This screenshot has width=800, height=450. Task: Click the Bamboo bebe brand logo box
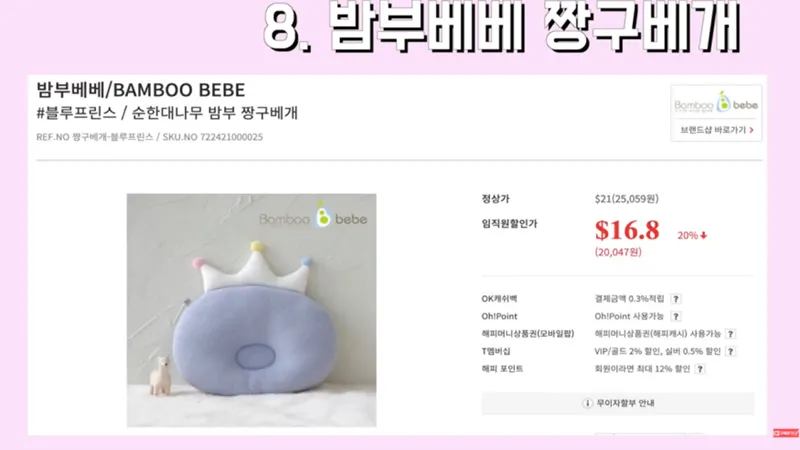pyautogui.click(x=716, y=105)
